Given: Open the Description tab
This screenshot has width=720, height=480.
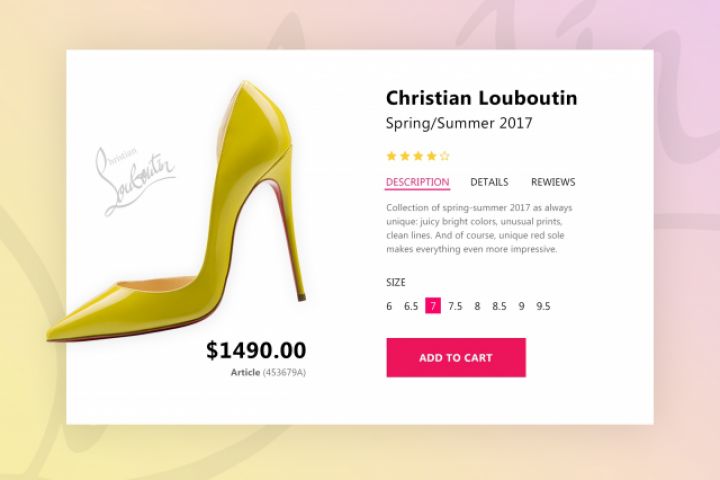Looking at the screenshot, I should pos(417,182).
